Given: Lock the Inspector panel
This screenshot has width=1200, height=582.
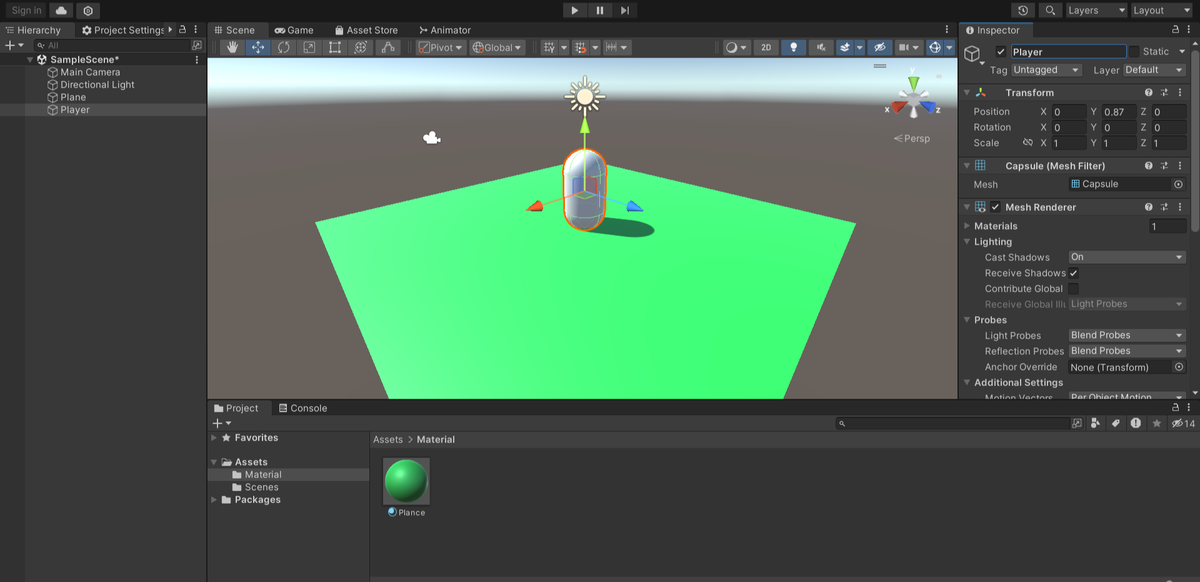Looking at the screenshot, I should tap(1174, 30).
